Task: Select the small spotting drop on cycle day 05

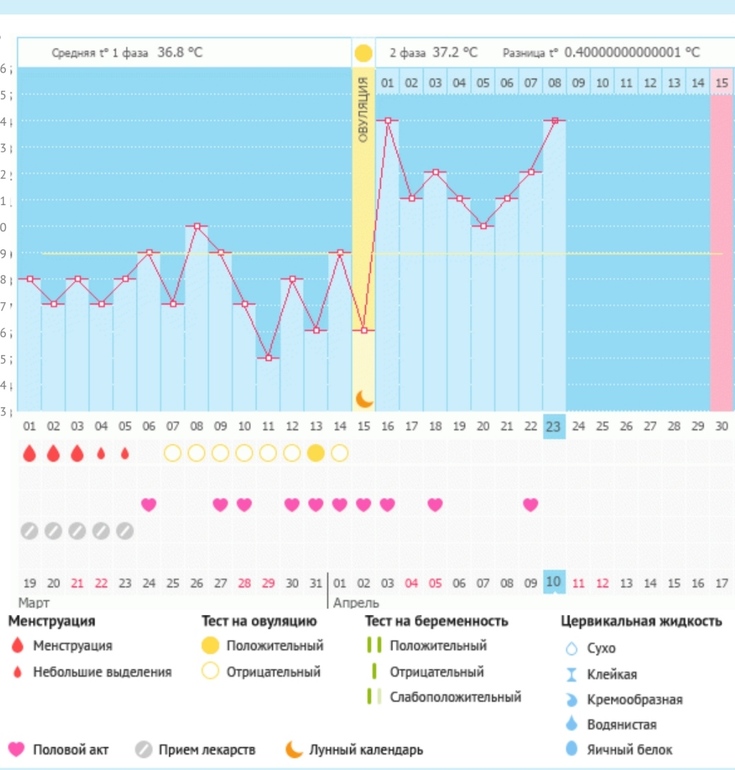Action: click(125, 453)
